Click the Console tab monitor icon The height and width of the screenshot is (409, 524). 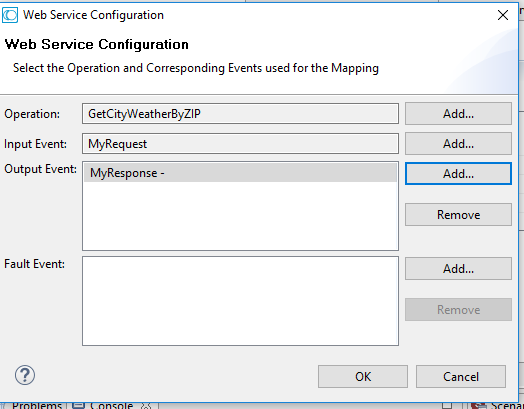coord(78,406)
